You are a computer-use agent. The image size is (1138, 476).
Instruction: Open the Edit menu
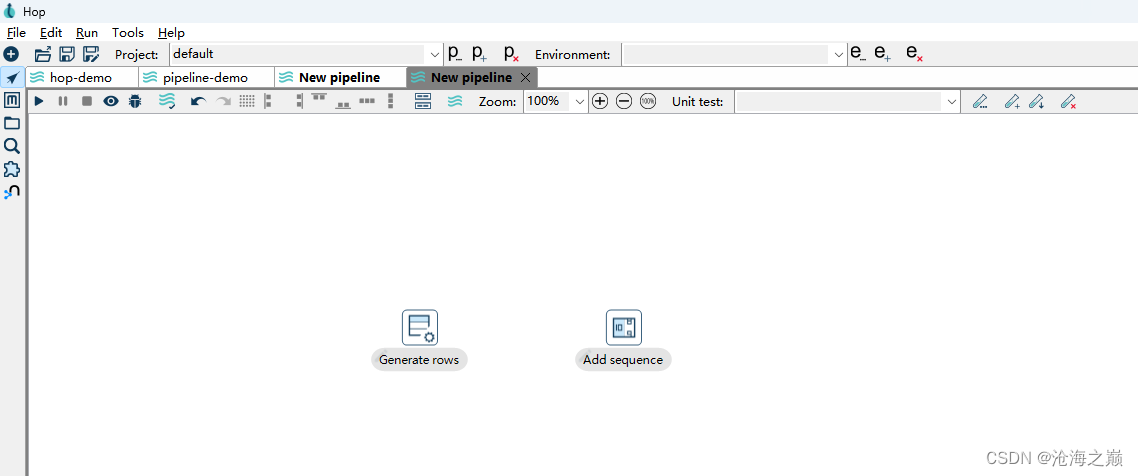pos(51,33)
